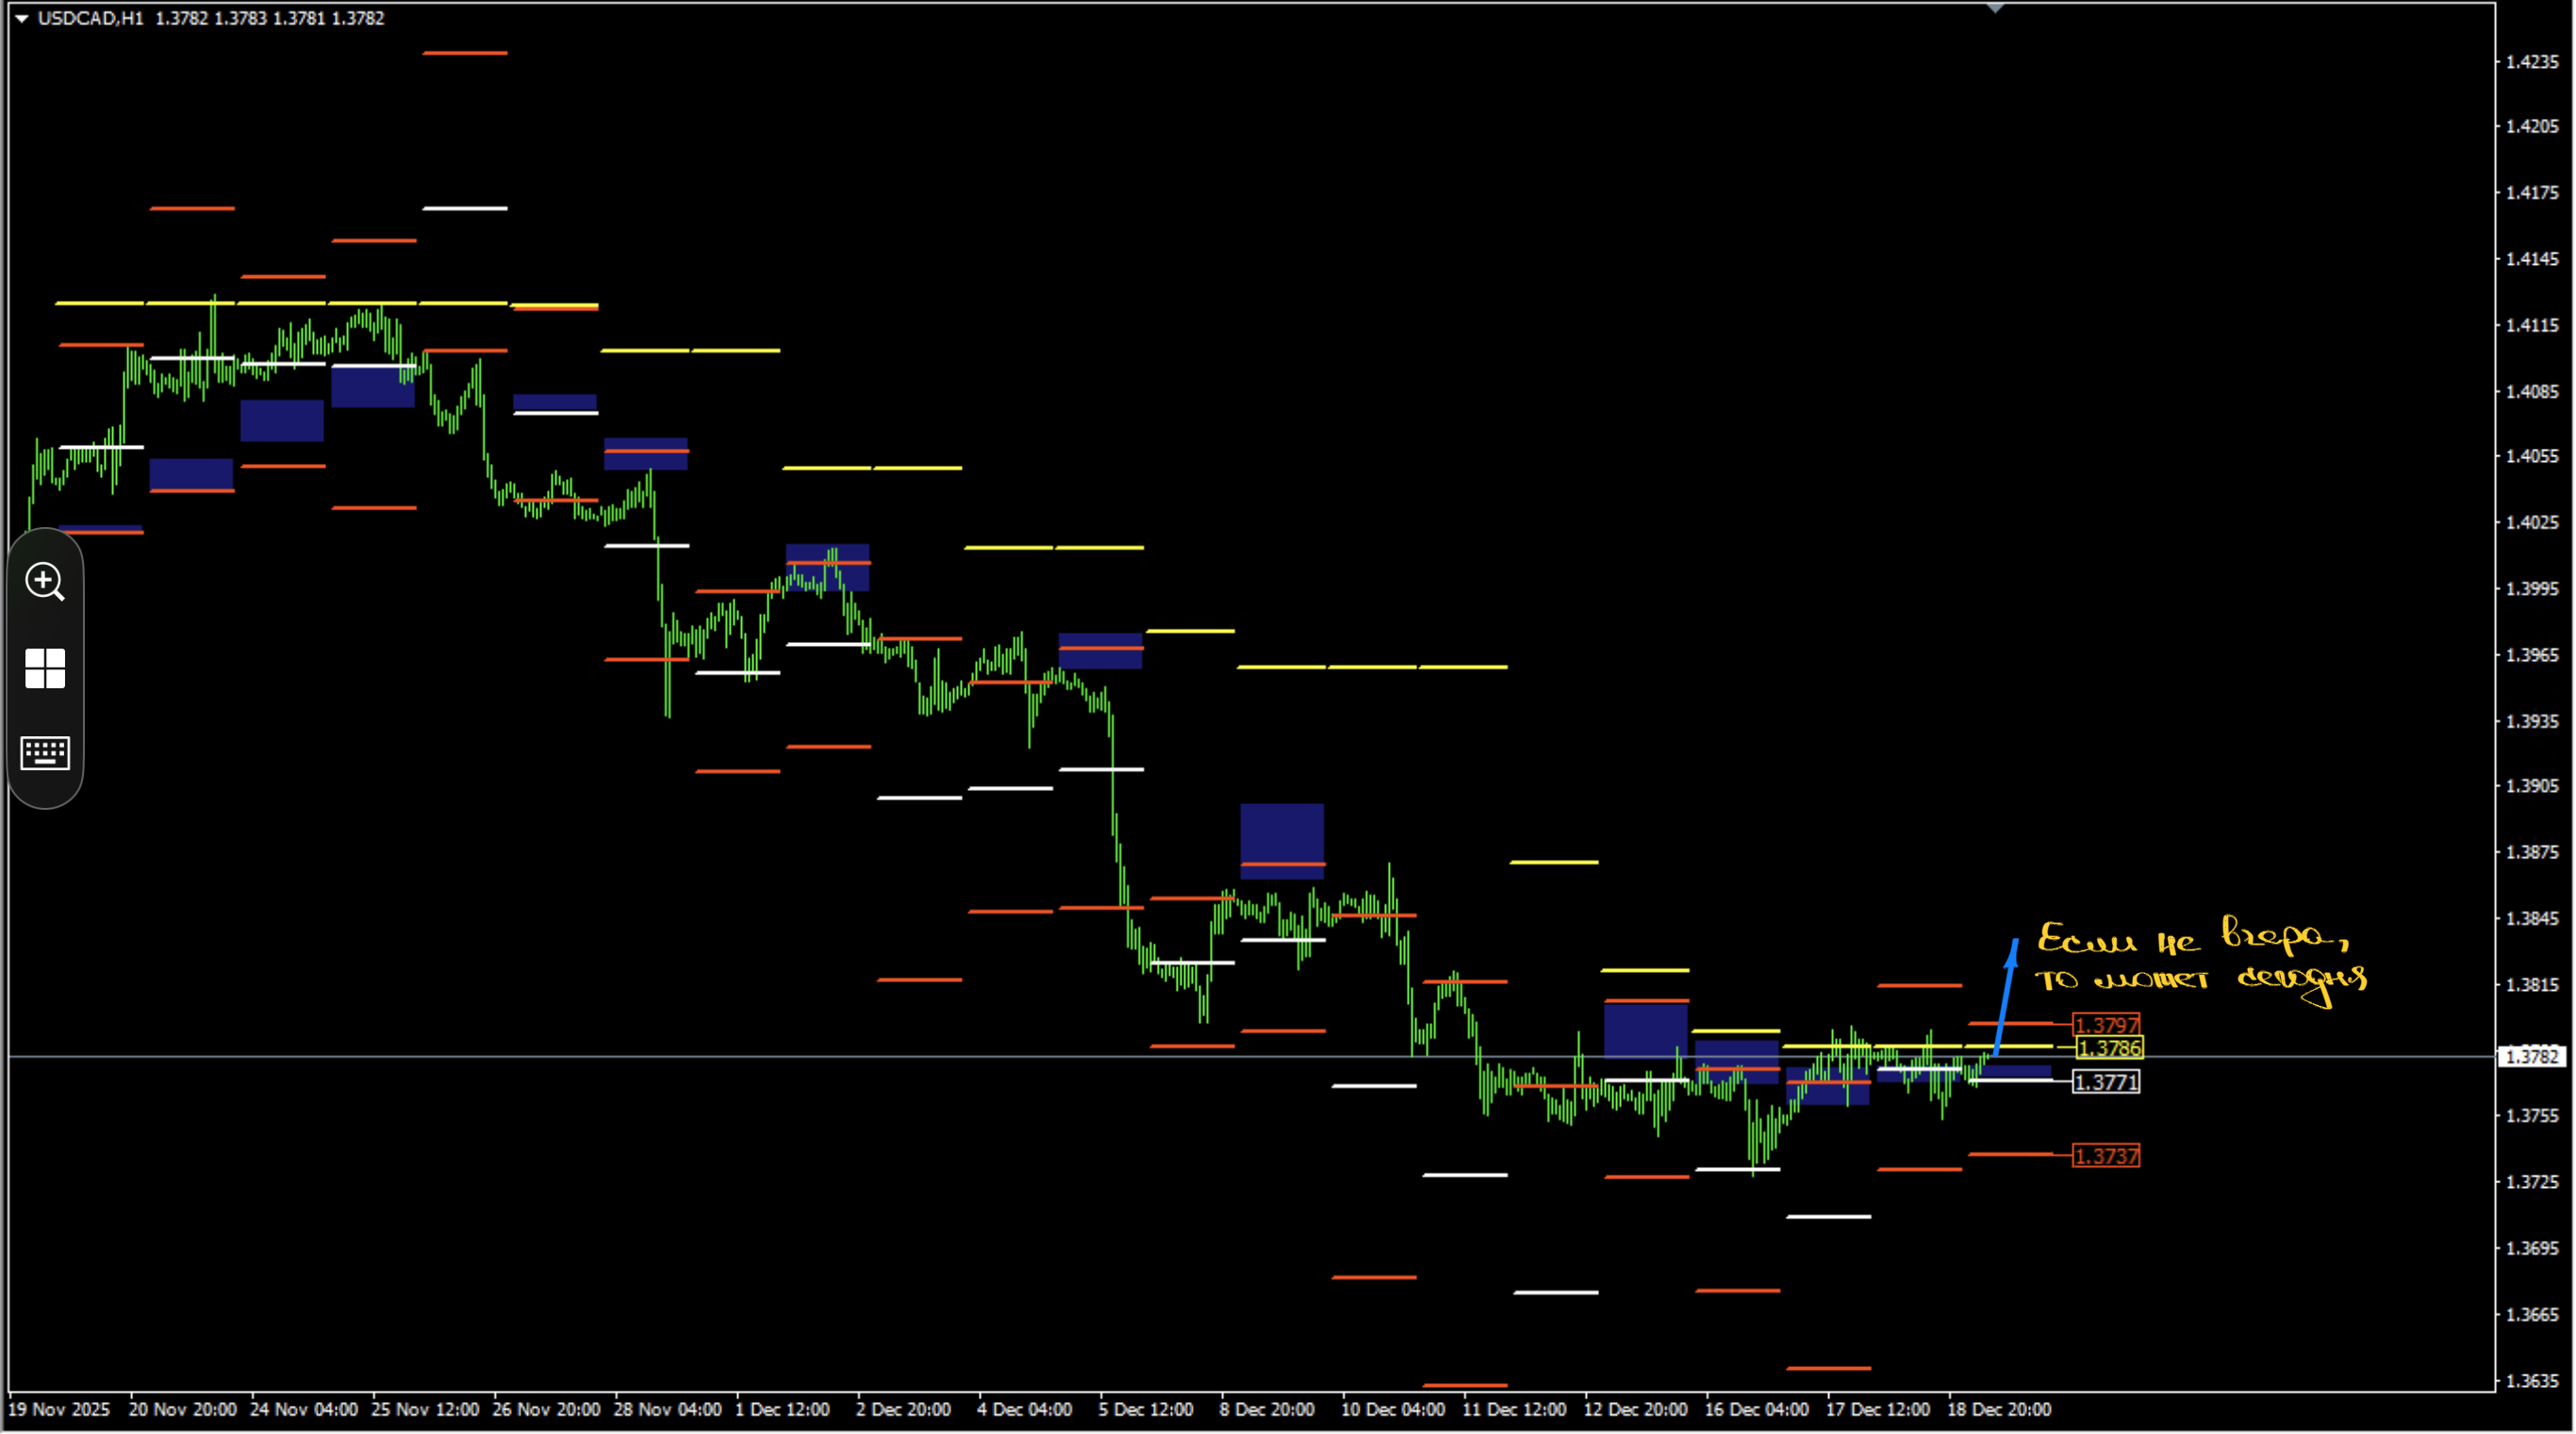
Task: Click the current price 1.3782 axis tag
Action: (2533, 1057)
